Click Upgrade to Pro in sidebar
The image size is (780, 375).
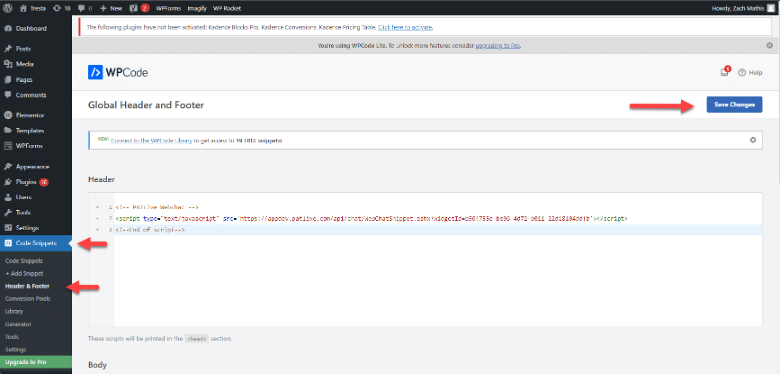pyautogui.click(x=36, y=362)
